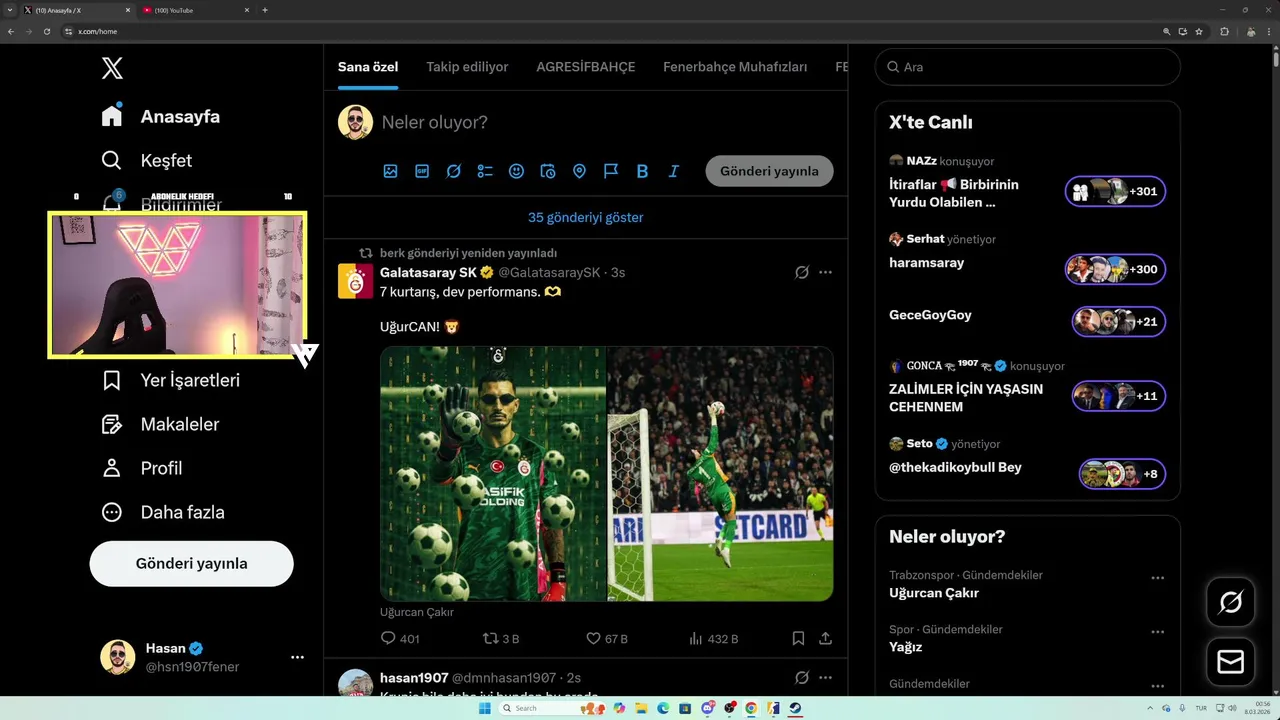Image resolution: width=1280 pixels, height=720 pixels.
Task: Open emoji picker in composer
Action: click(x=516, y=171)
